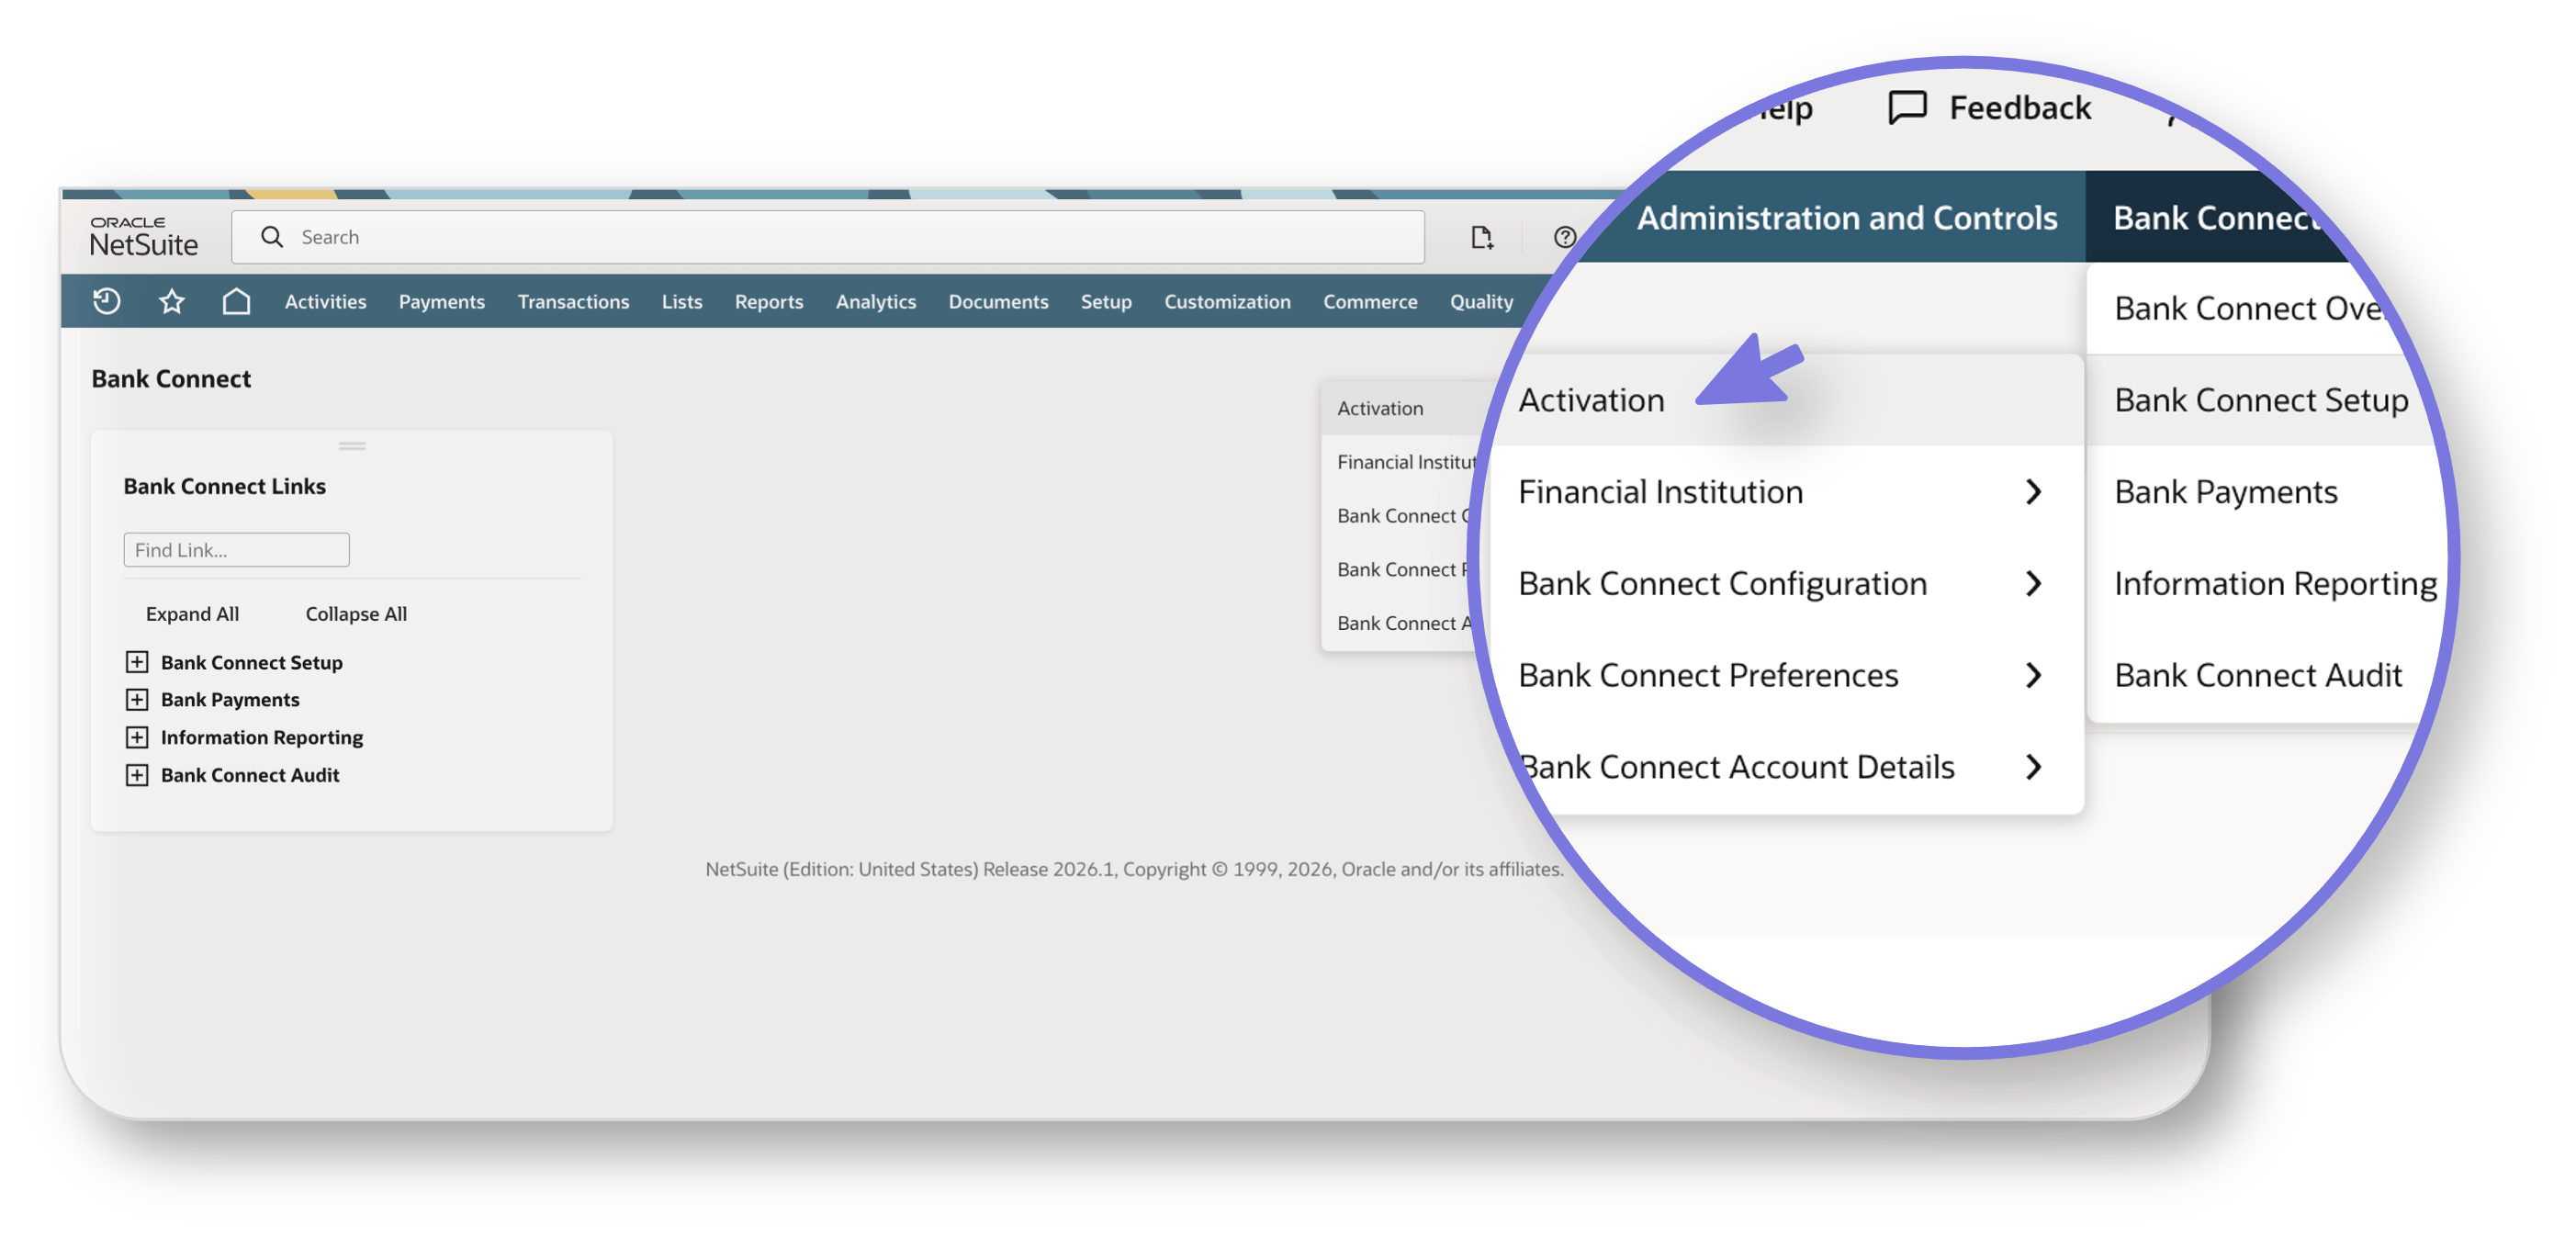This screenshot has width=2576, height=1237.
Task: Open Bank Connect Preferences chevron in magnified view
Action: [2033, 675]
